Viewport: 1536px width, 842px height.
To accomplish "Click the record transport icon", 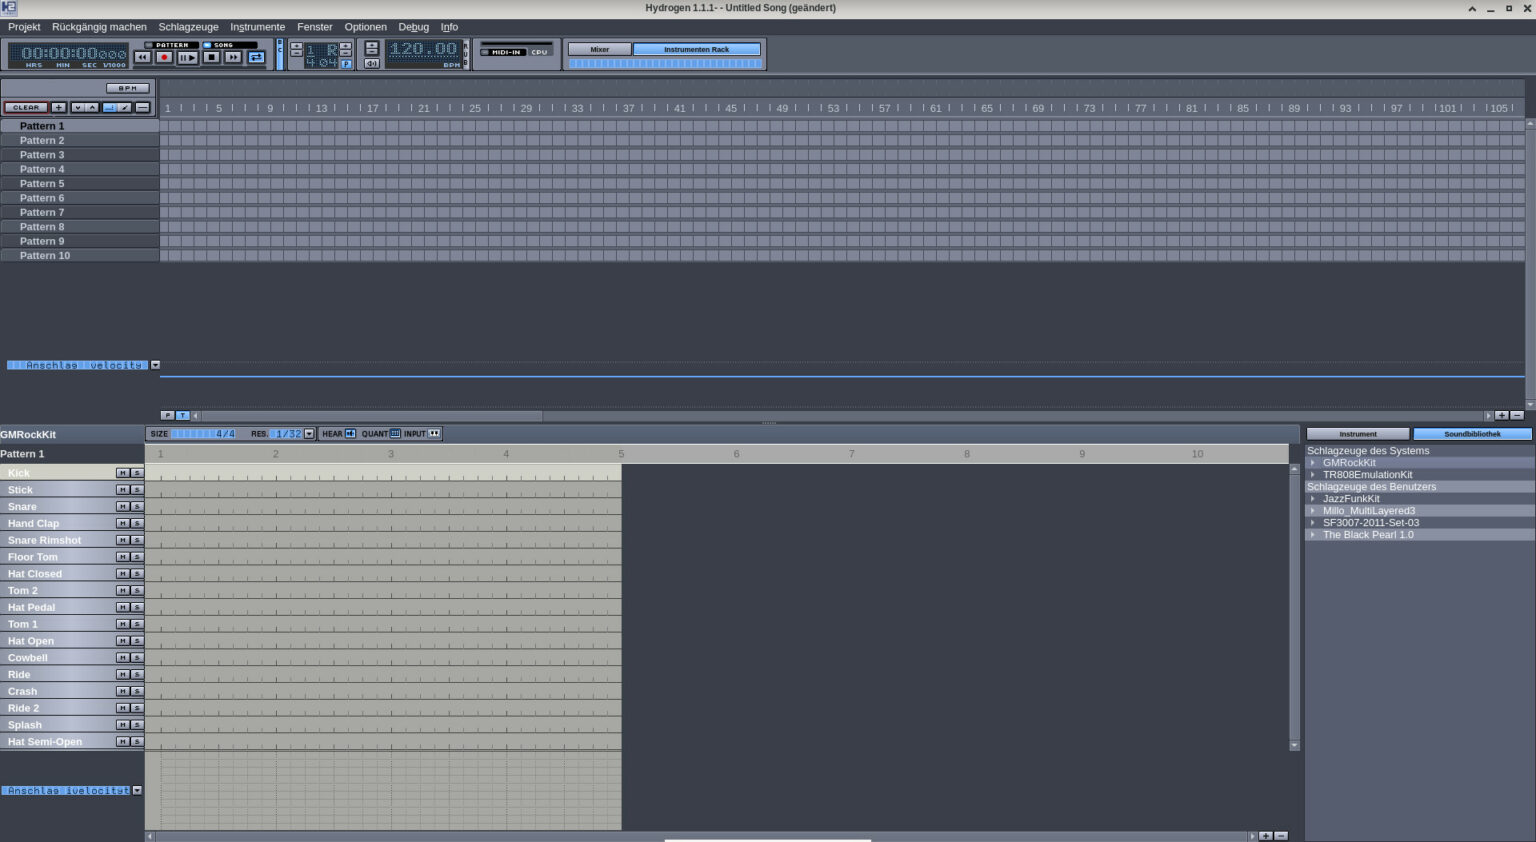I will [x=165, y=57].
